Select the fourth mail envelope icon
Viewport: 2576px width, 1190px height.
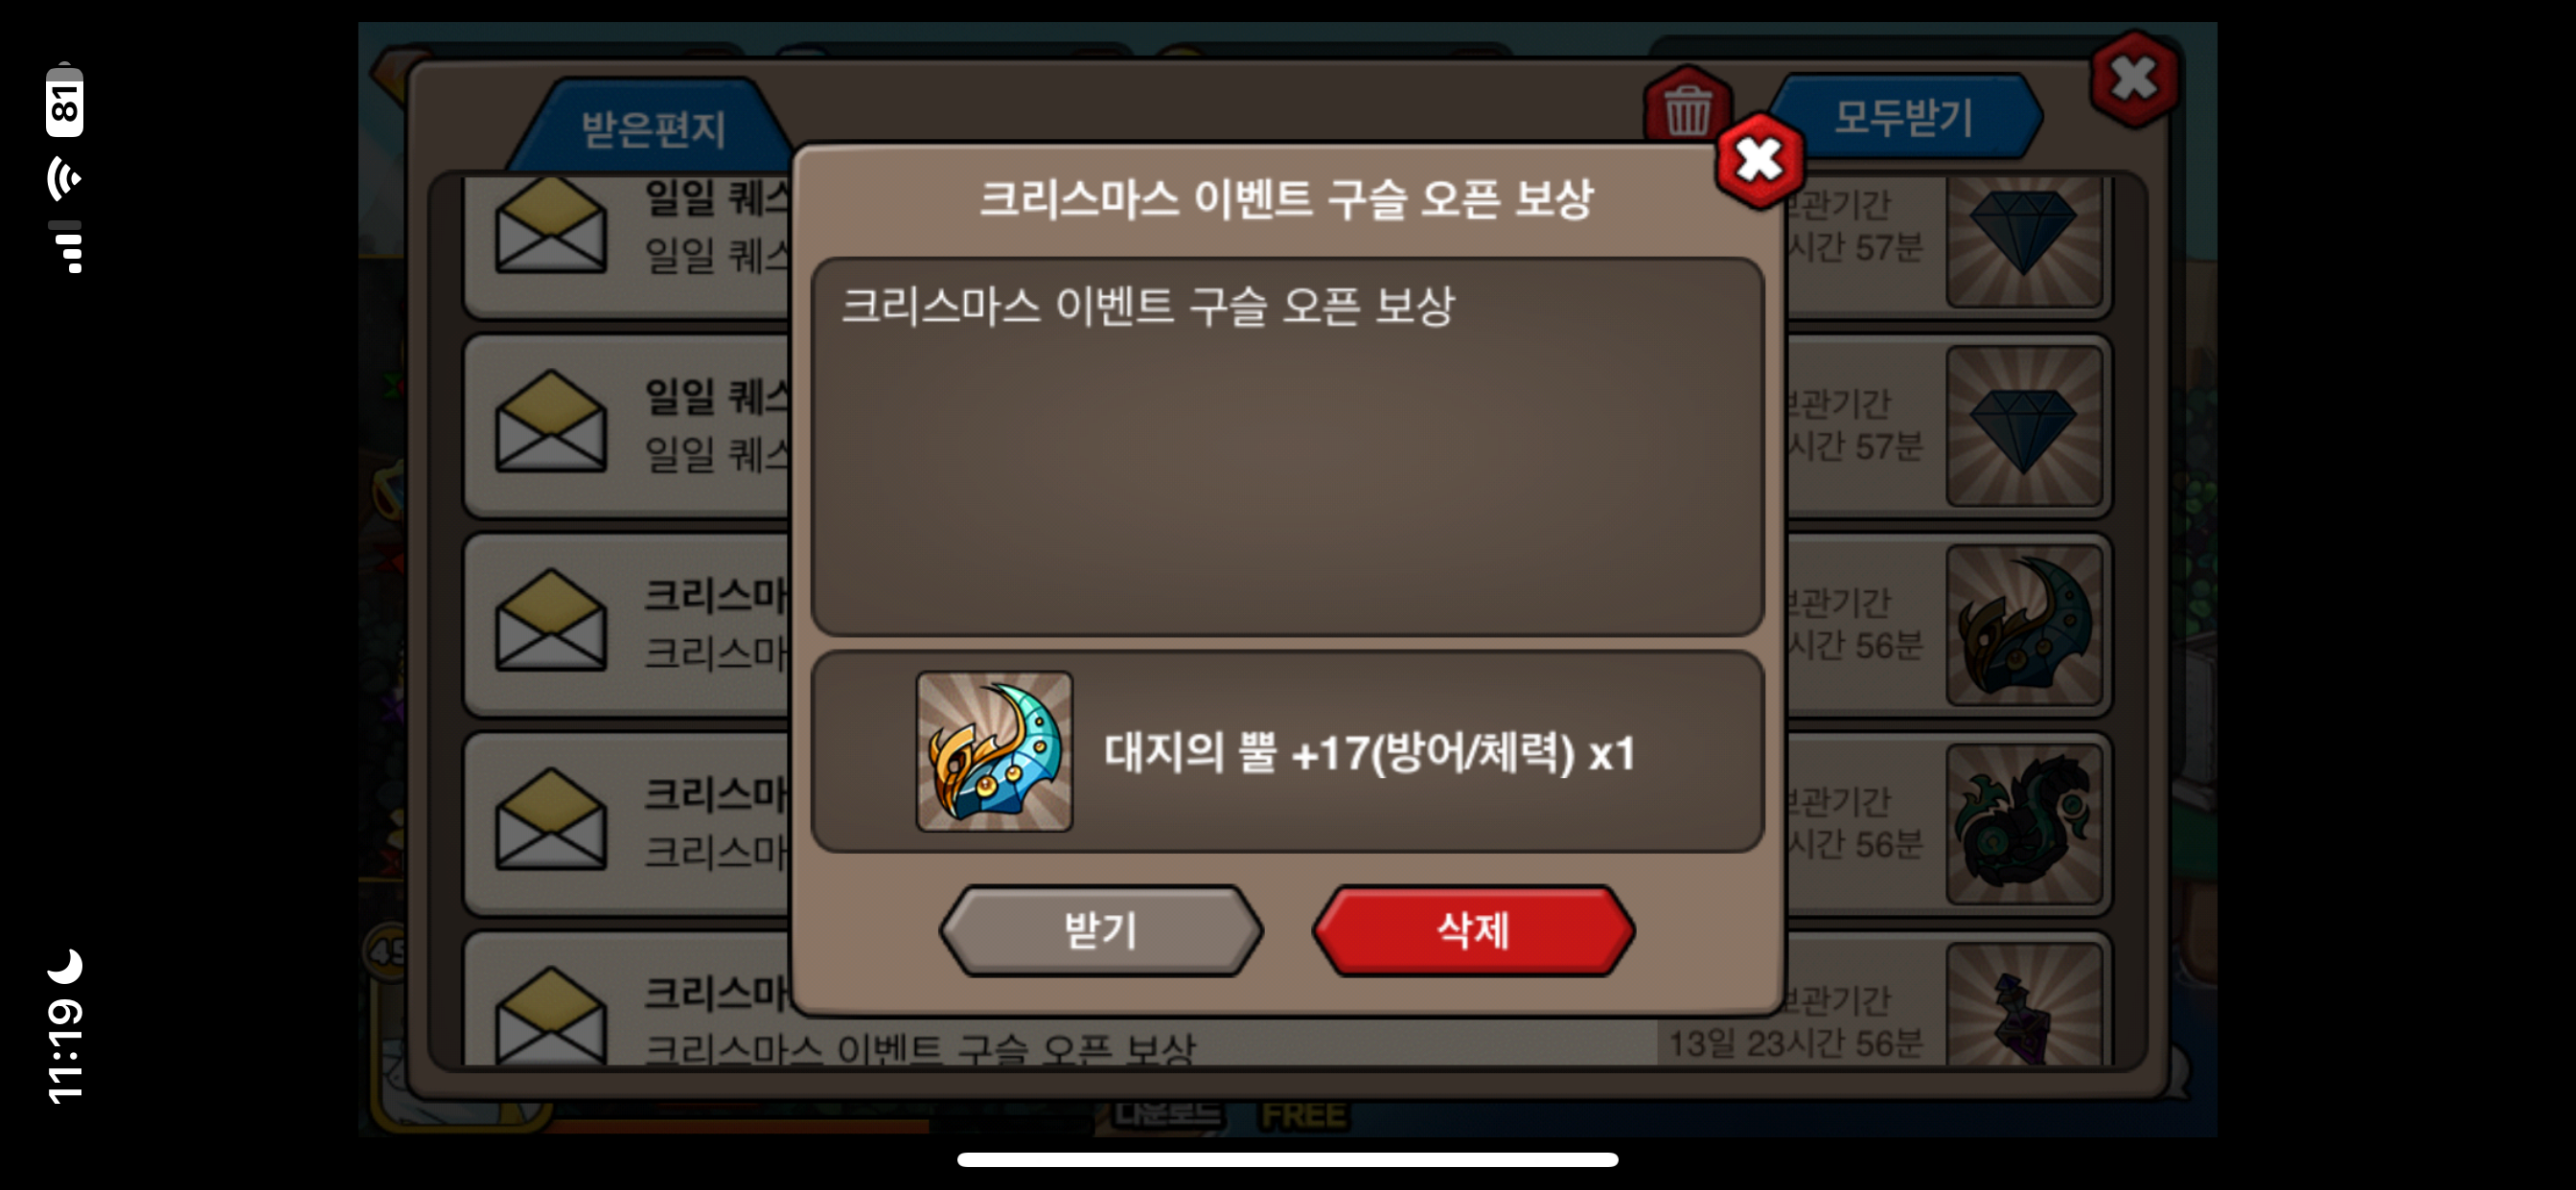point(551,819)
